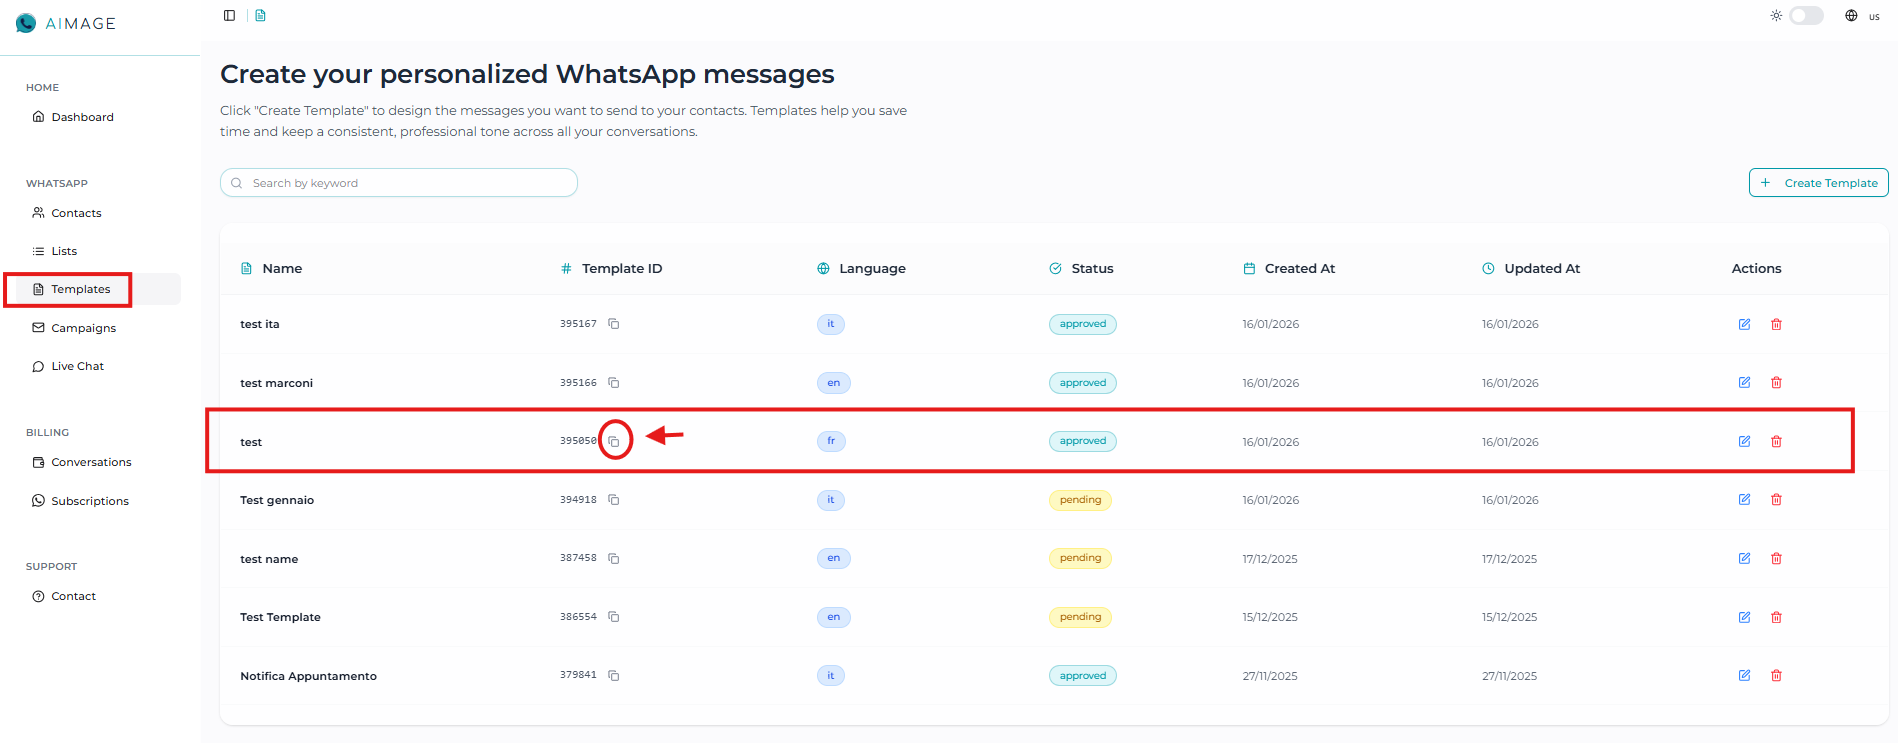The image size is (1898, 743).
Task: Open the language selector globe
Action: 1852,15
